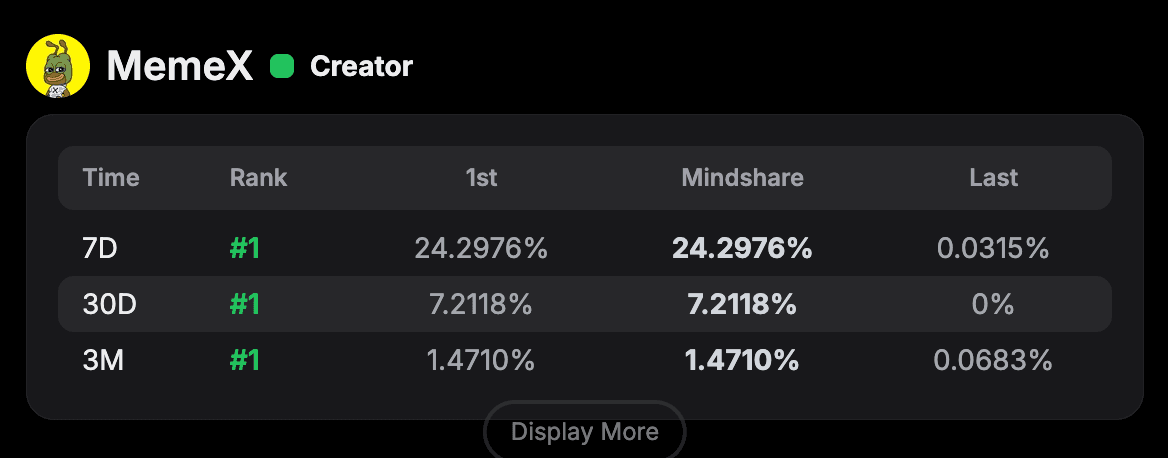Click the bold 7.2118% mindshare value
This screenshot has height=458, width=1168.
pyautogui.click(x=742, y=304)
